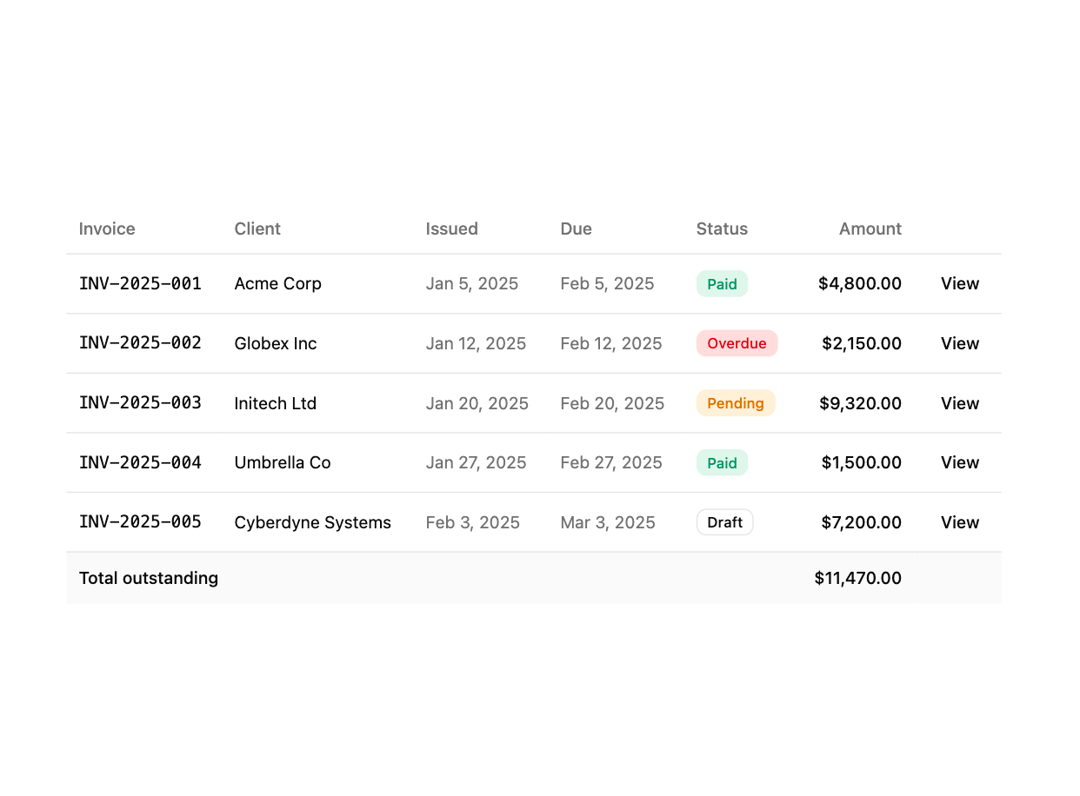Click the Paid badge for Acme Corp
The width and height of the screenshot is (1080, 796).
pyautogui.click(x=722, y=284)
